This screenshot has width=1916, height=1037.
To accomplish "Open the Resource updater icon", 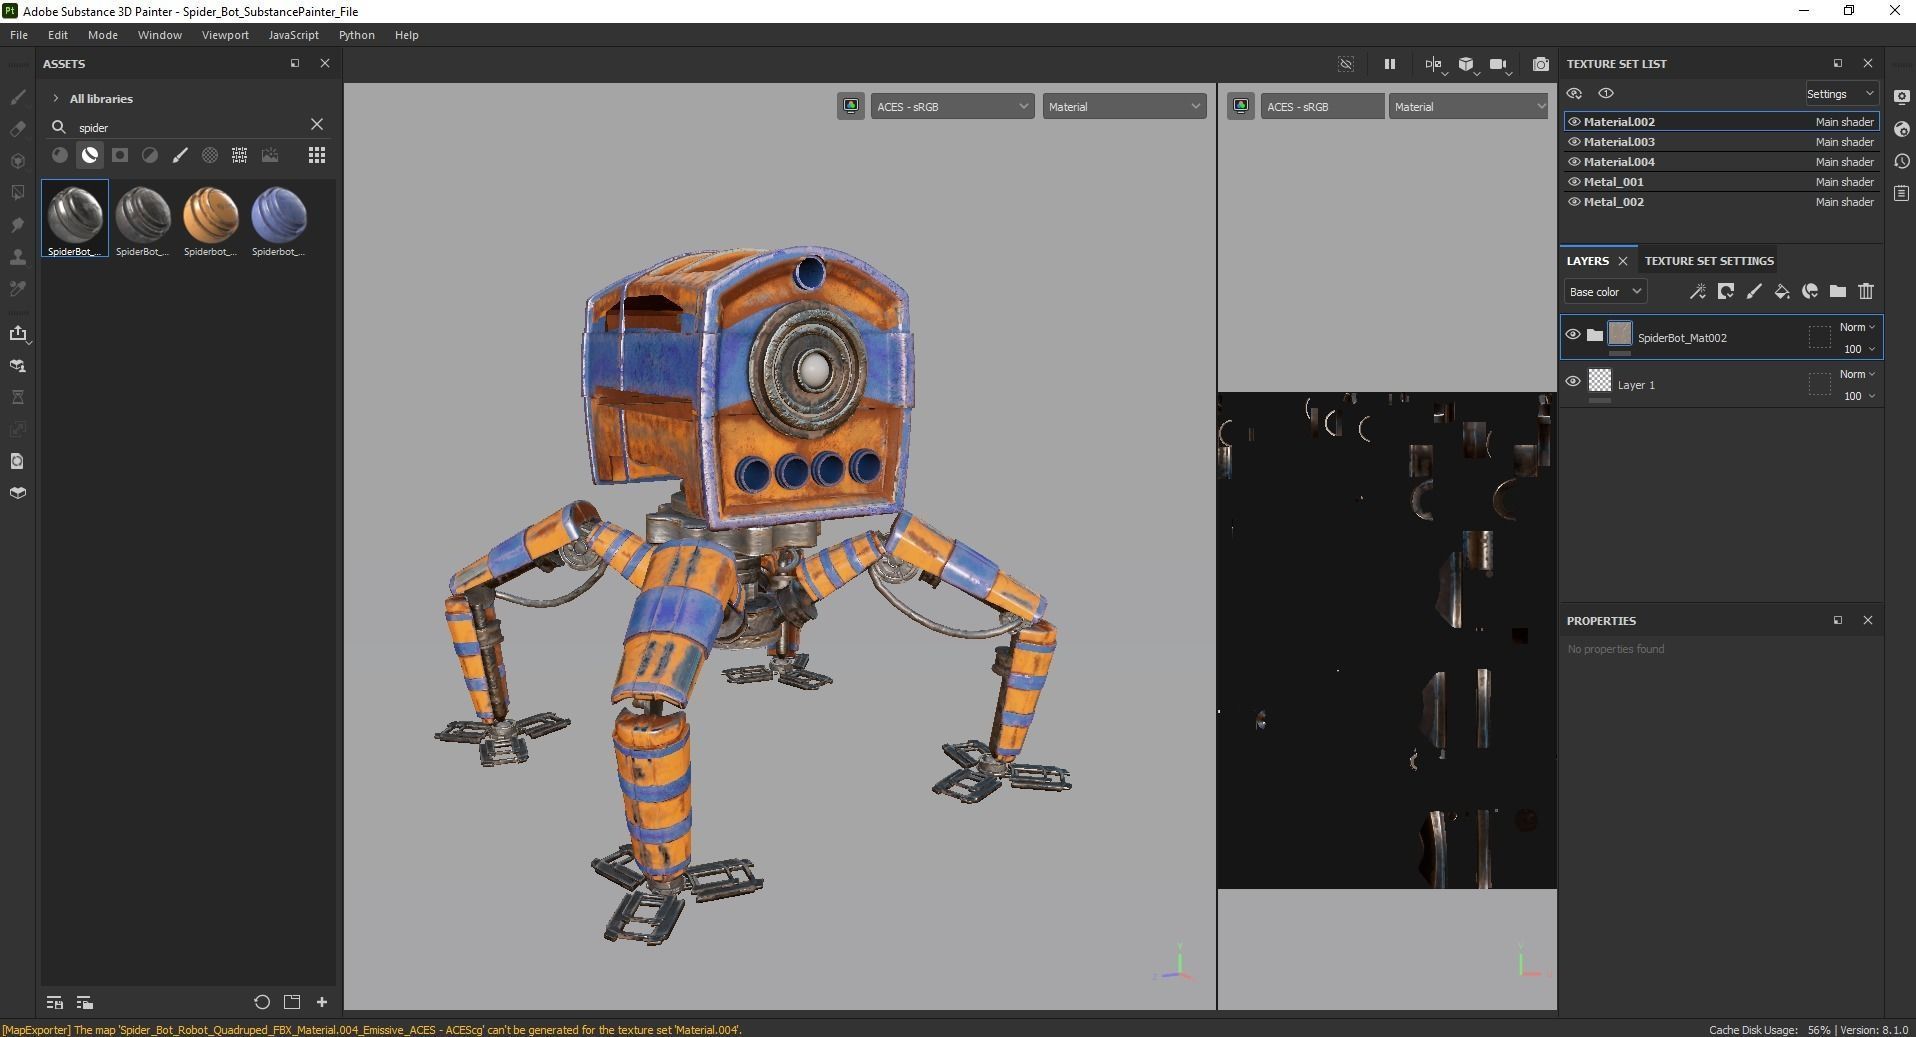I will [x=17, y=461].
